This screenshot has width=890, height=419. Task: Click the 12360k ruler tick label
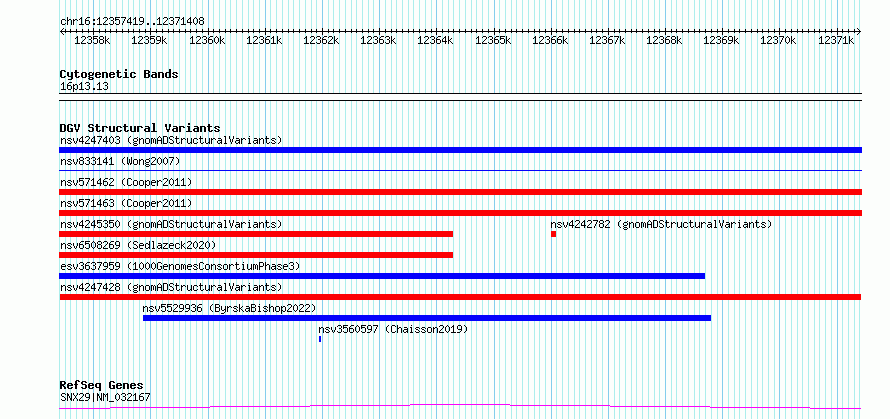click(207, 41)
